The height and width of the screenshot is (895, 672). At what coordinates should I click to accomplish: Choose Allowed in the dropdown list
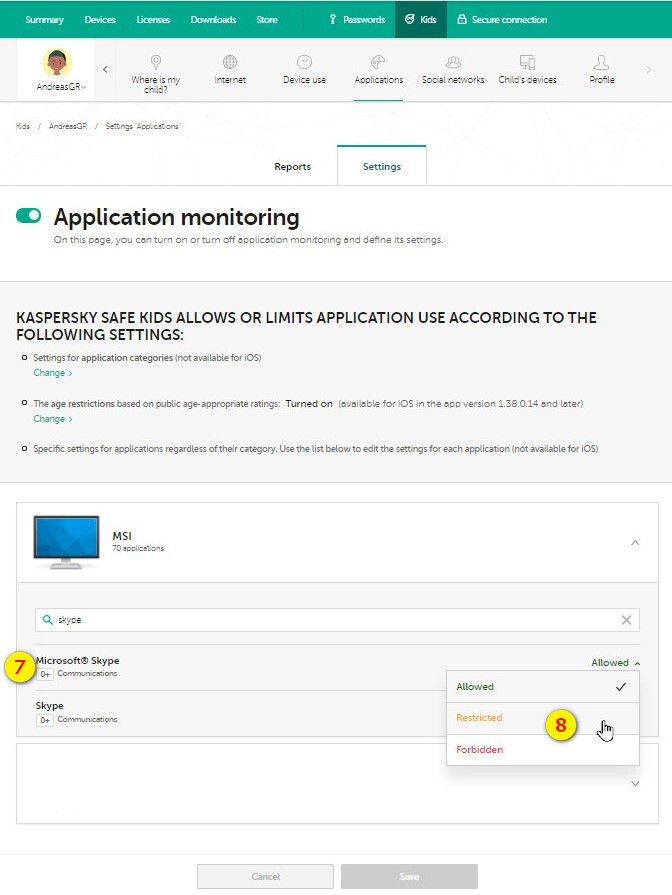tap(542, 687)
